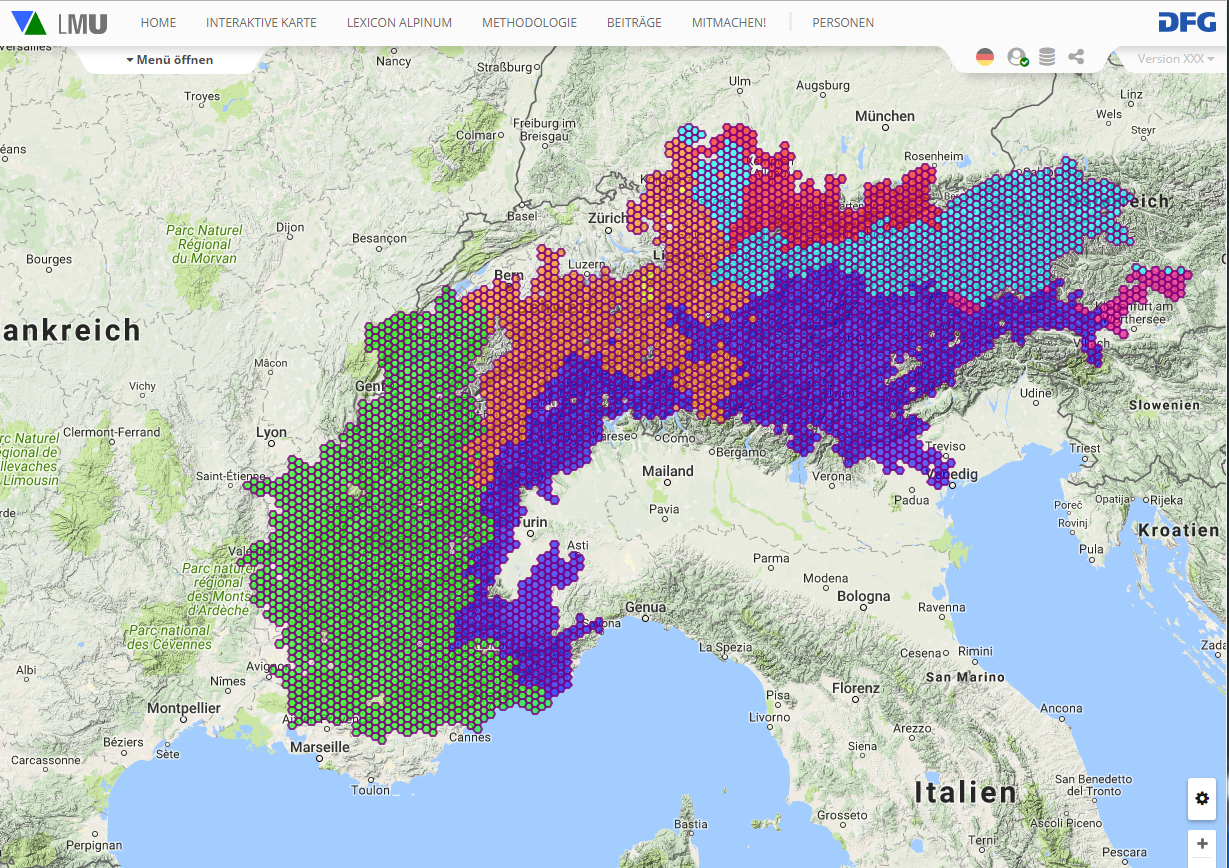Navigate to METHODOLOGIE
Screen dimensions: 1229x868
click(x=529, y=23)
